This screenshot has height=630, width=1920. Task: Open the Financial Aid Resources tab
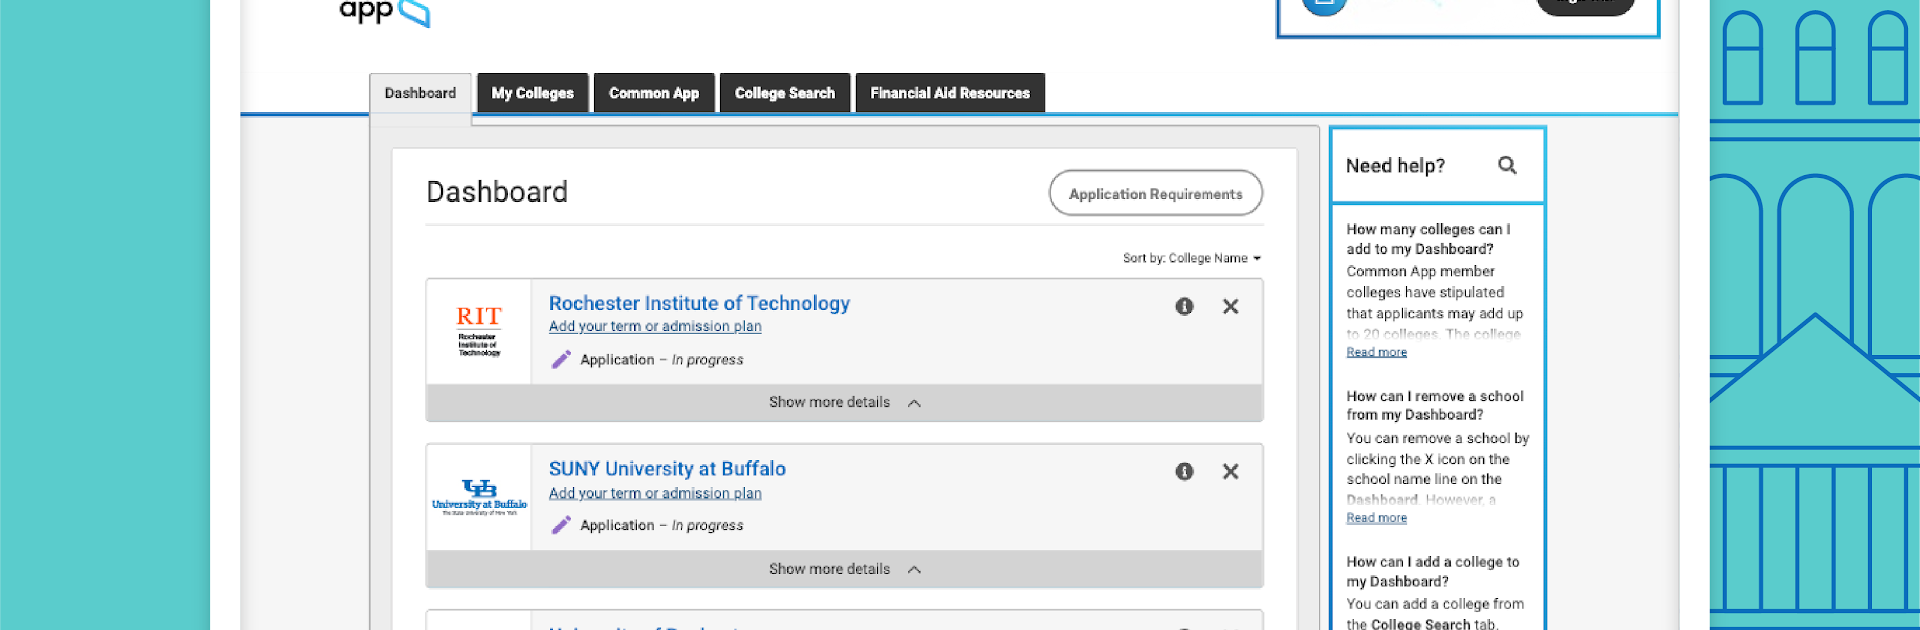pyautogui.click(x=950, y=93)
